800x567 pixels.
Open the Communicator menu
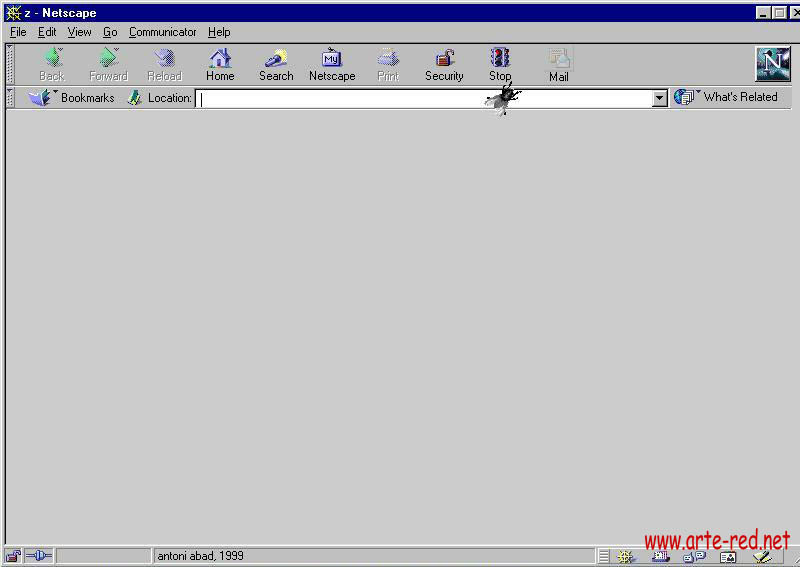click(x=162, y=32)
